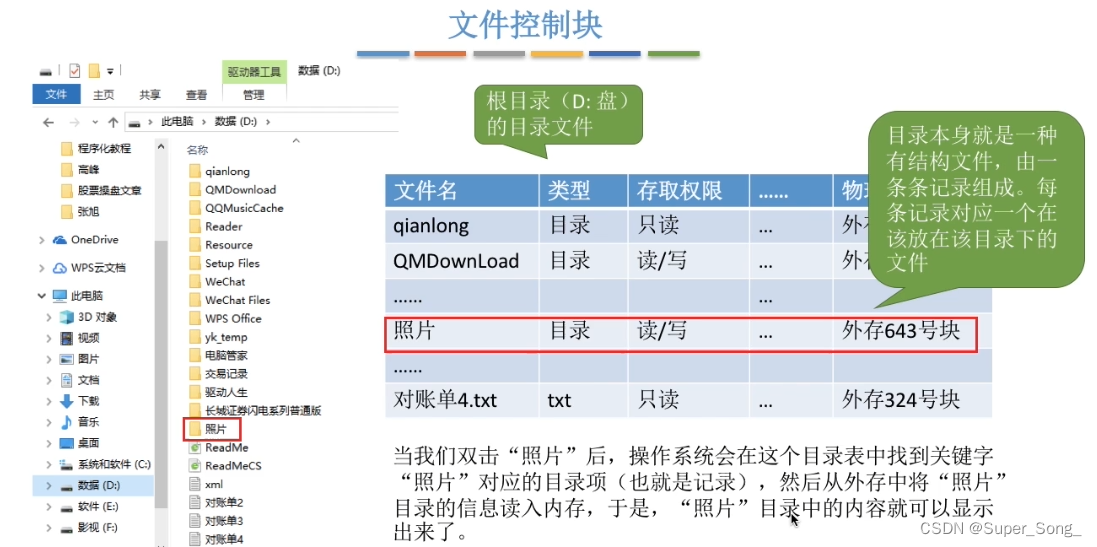The width and height of the screenshot is (1097, 547).
Task: Click 数据 (D:) in the address bar breadcrumb
Action: point(236,122)
